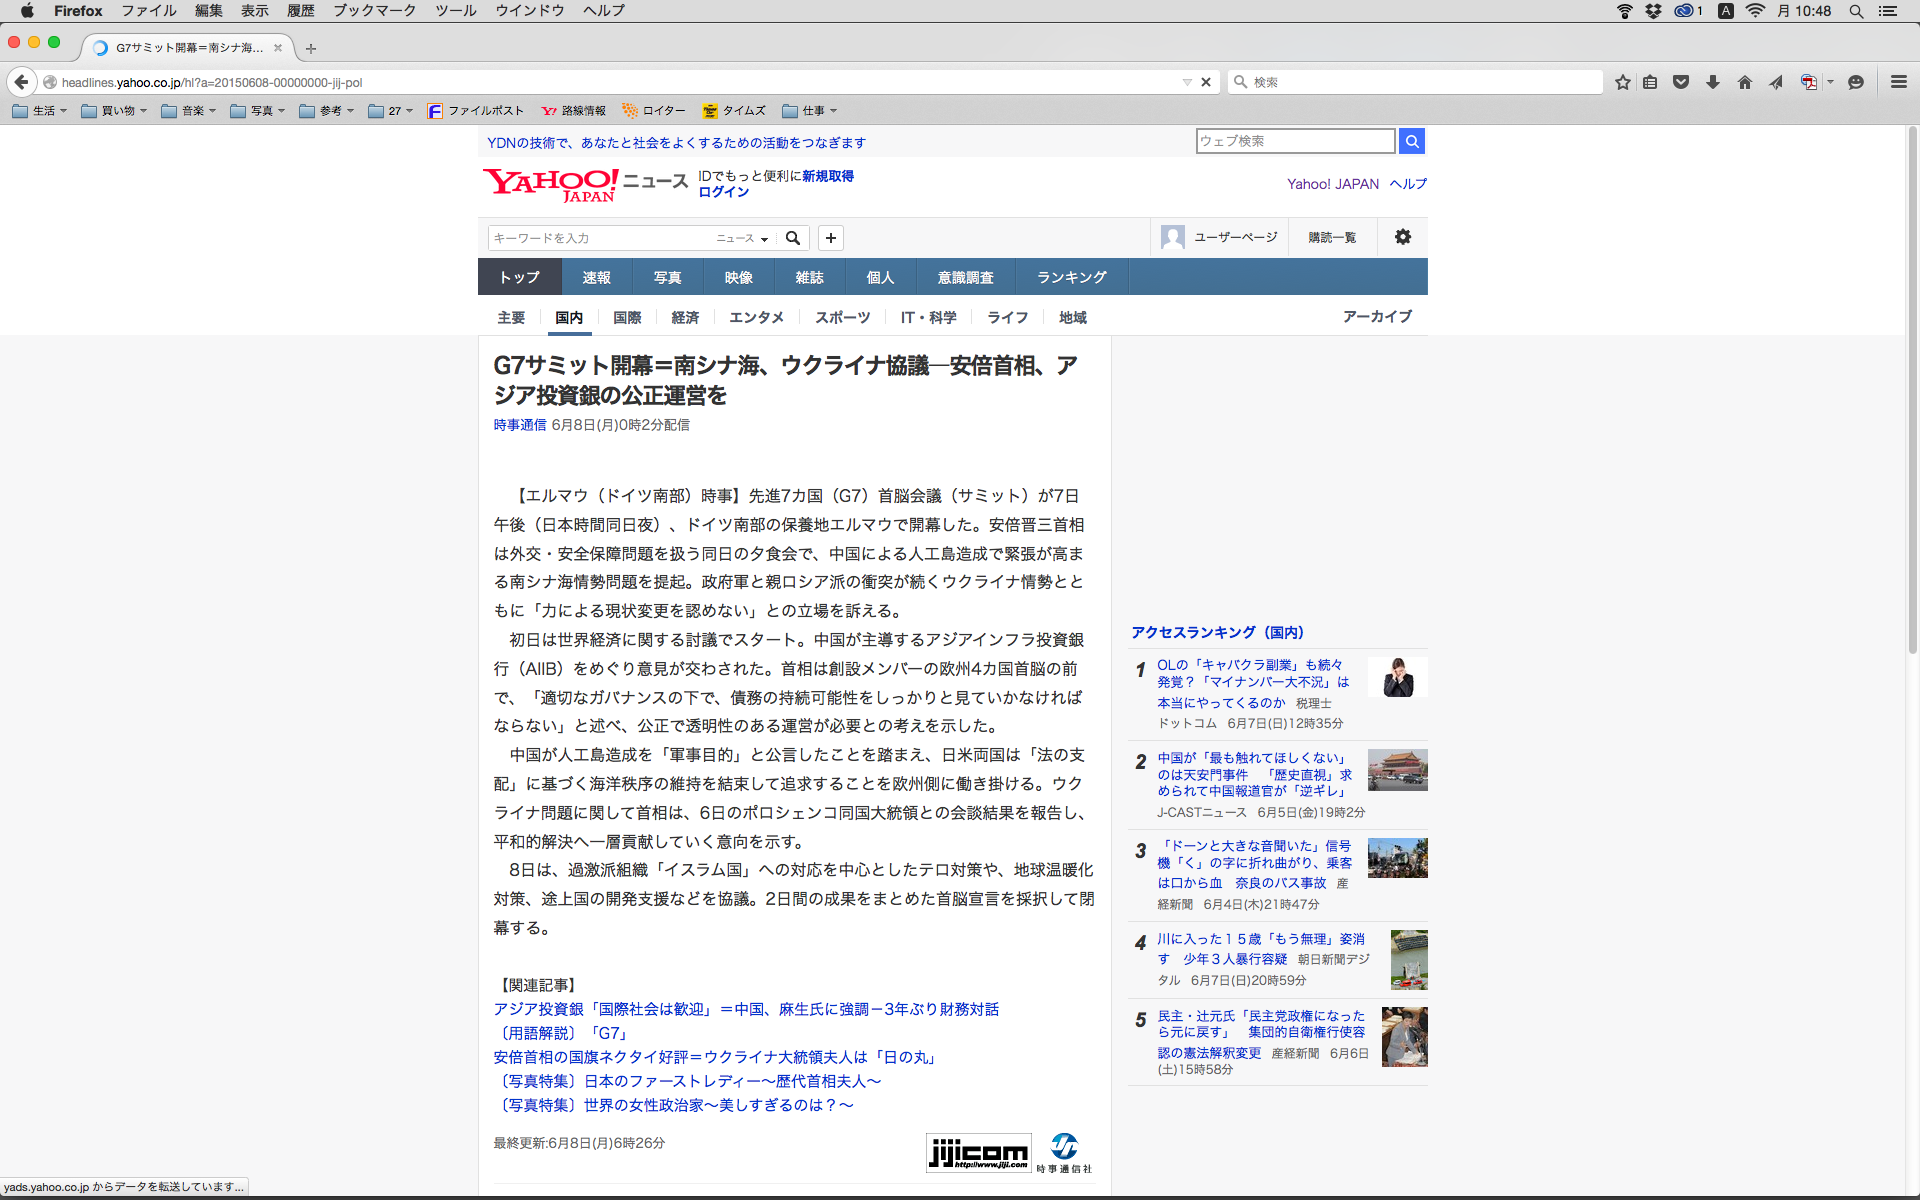Viewport: 1920px width, 1200px height.
Task: Bookmark this page with the star icon
Action: pyautogui.click(x=1622, y=82)
